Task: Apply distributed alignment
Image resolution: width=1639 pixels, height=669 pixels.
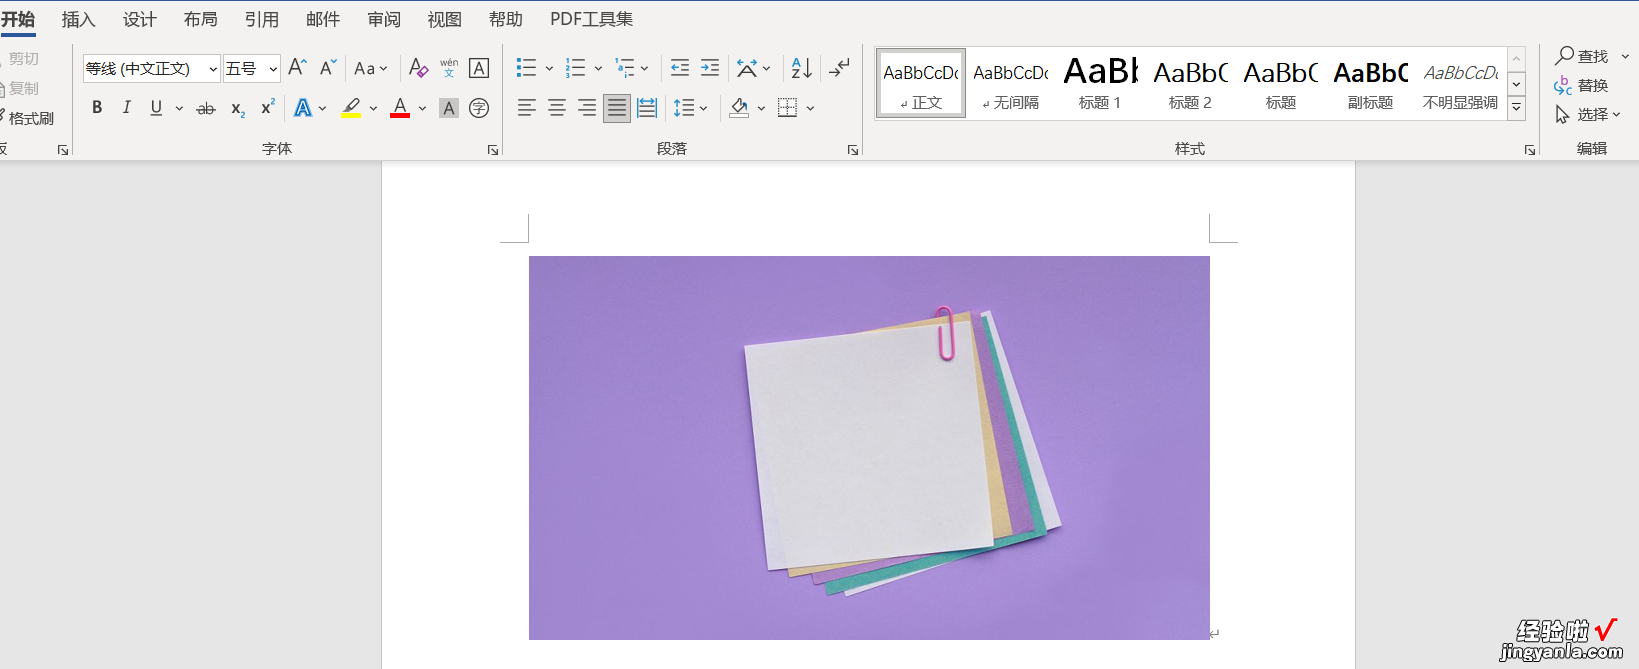Action: [x=647, y=108]
